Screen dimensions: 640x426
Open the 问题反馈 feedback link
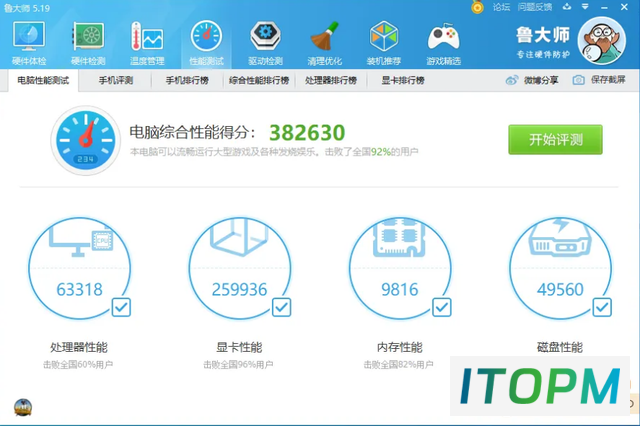pyautogui.click(x=535, y=7)
